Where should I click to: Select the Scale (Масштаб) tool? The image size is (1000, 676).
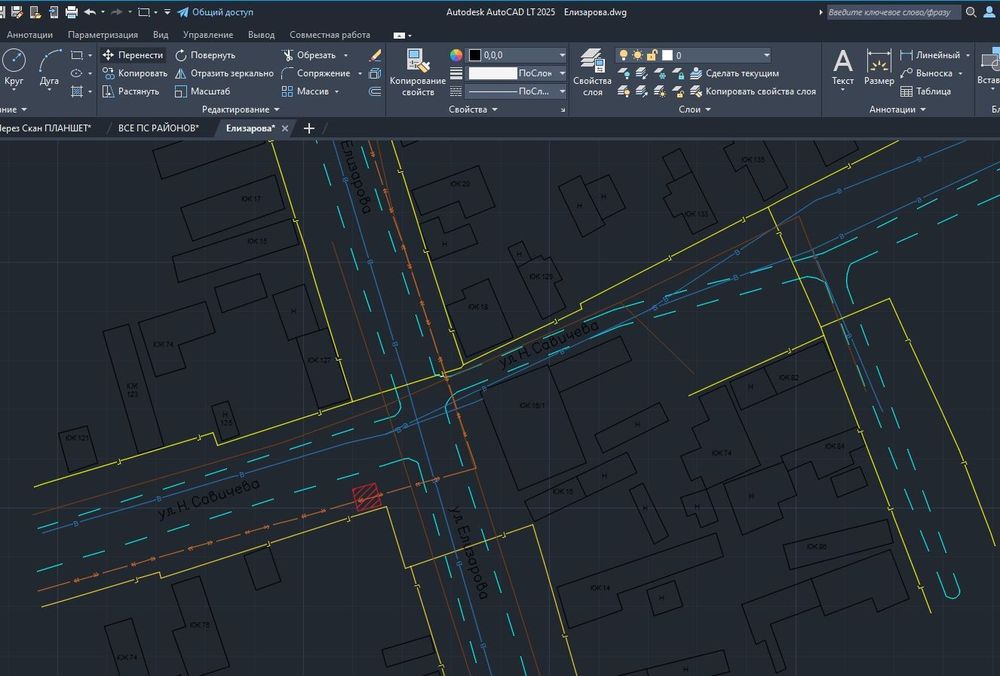203,91
